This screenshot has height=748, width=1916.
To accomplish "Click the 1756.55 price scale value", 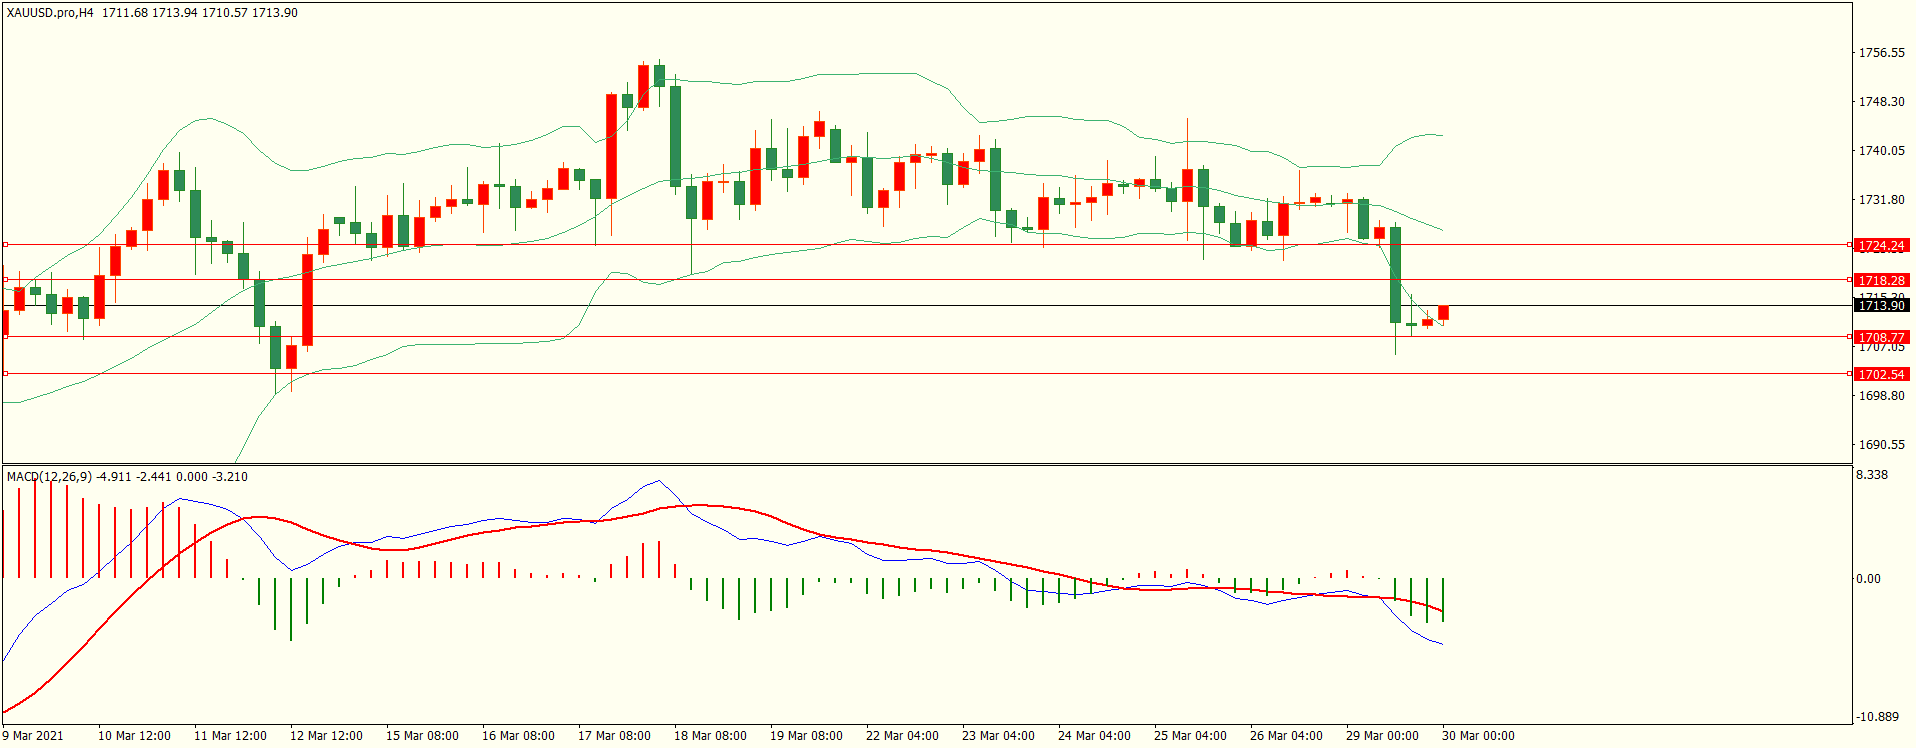I will point(1881,53).
